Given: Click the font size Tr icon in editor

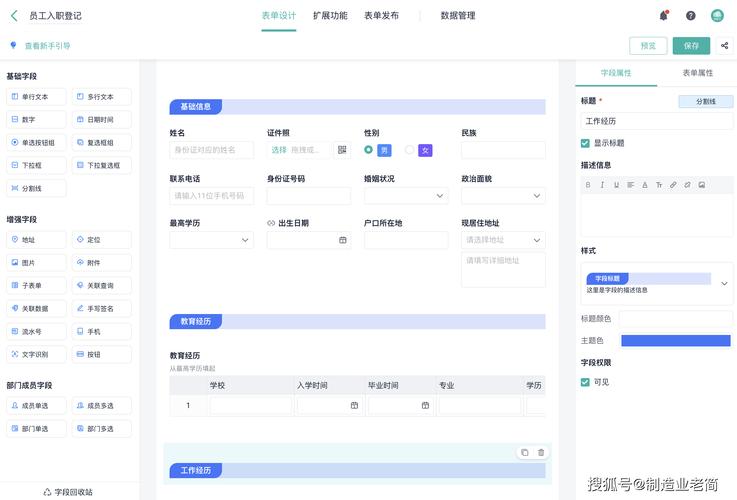Looking at the screenshot, I should (x=659, y=185).
